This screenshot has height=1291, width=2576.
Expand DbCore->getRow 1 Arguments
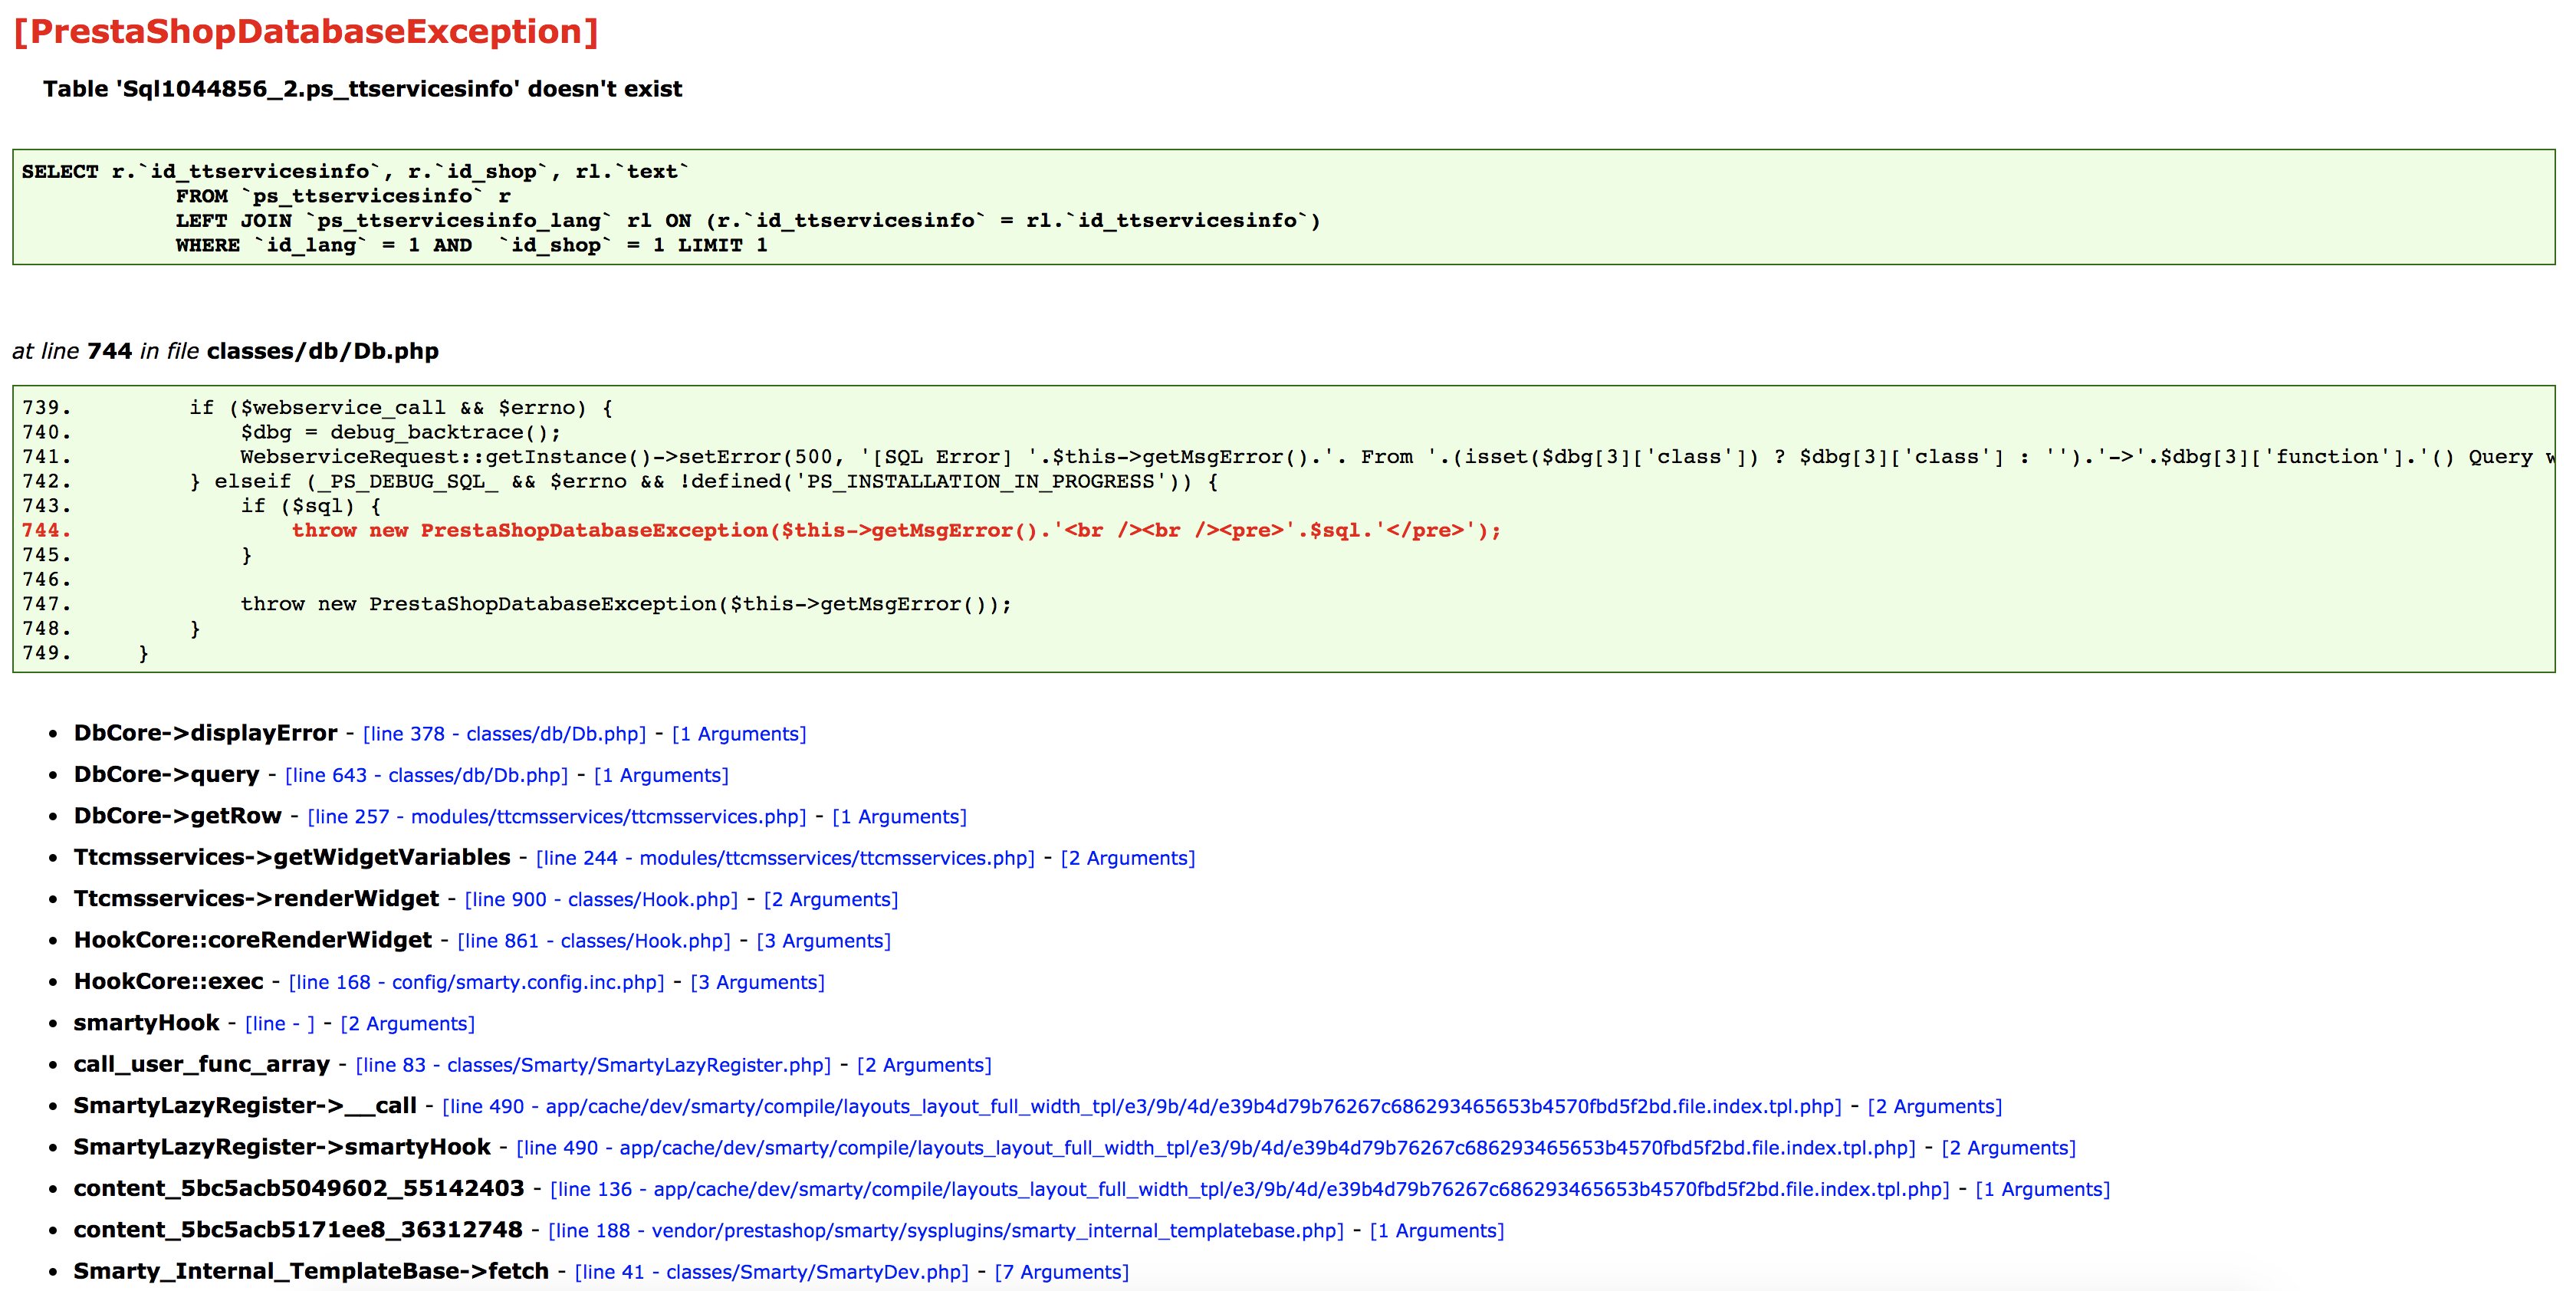(x=899, y=817)
